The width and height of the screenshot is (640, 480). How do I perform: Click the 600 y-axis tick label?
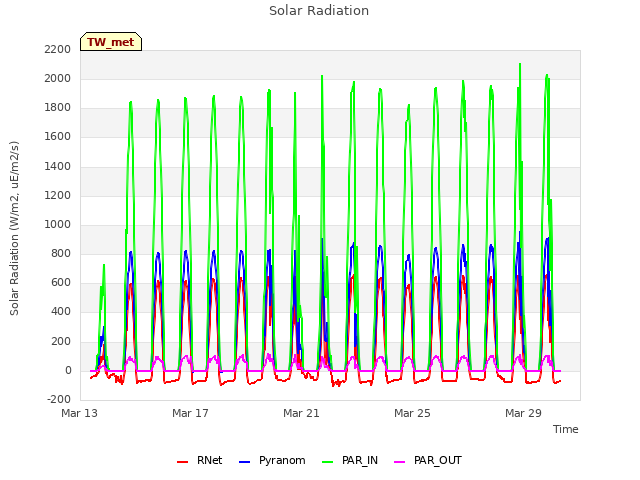point(61,282)
